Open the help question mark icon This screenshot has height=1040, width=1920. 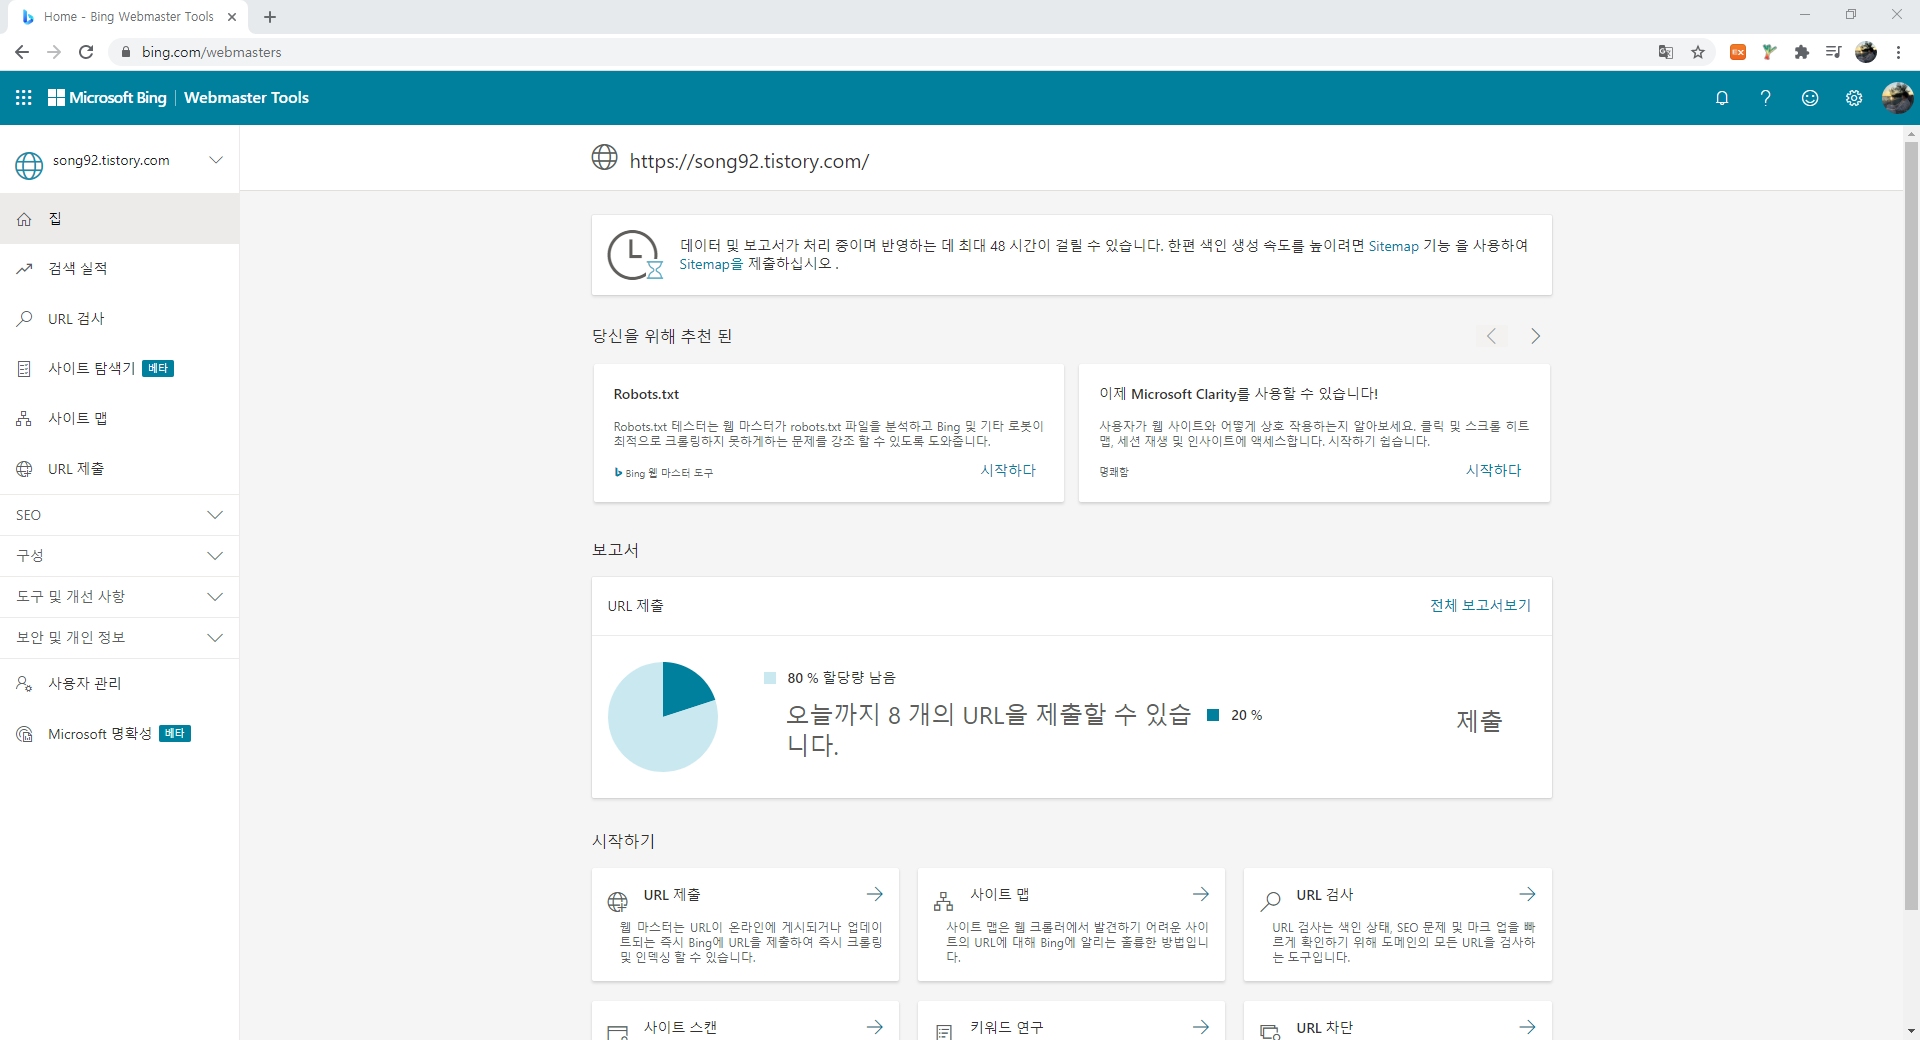tap(1766, 98)
